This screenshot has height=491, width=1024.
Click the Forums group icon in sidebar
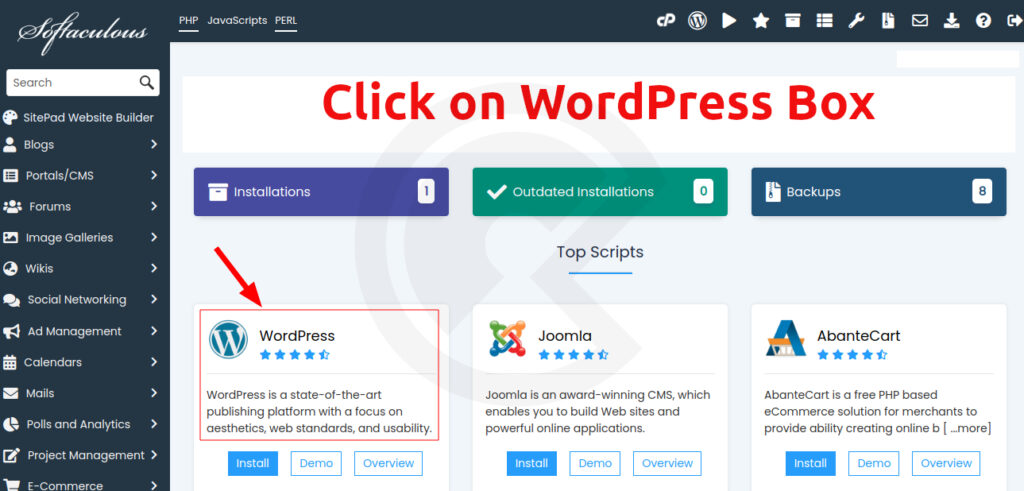click(x=12, y=206)
